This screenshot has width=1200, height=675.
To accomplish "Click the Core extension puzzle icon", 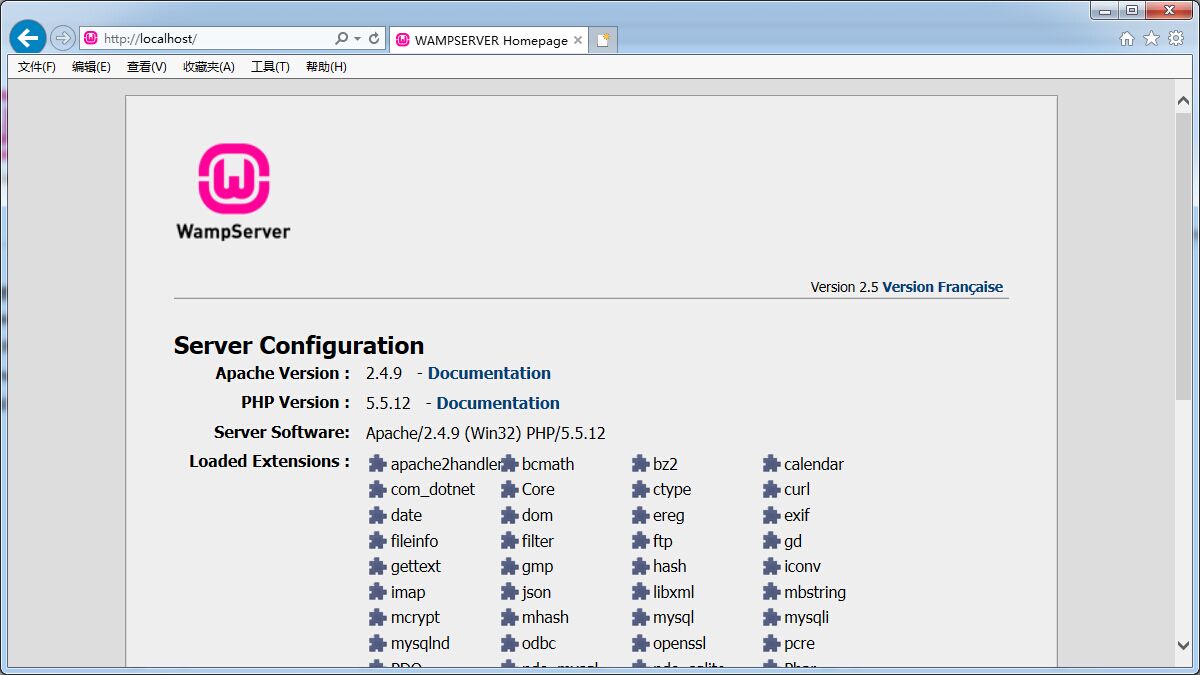I will 509,490.
